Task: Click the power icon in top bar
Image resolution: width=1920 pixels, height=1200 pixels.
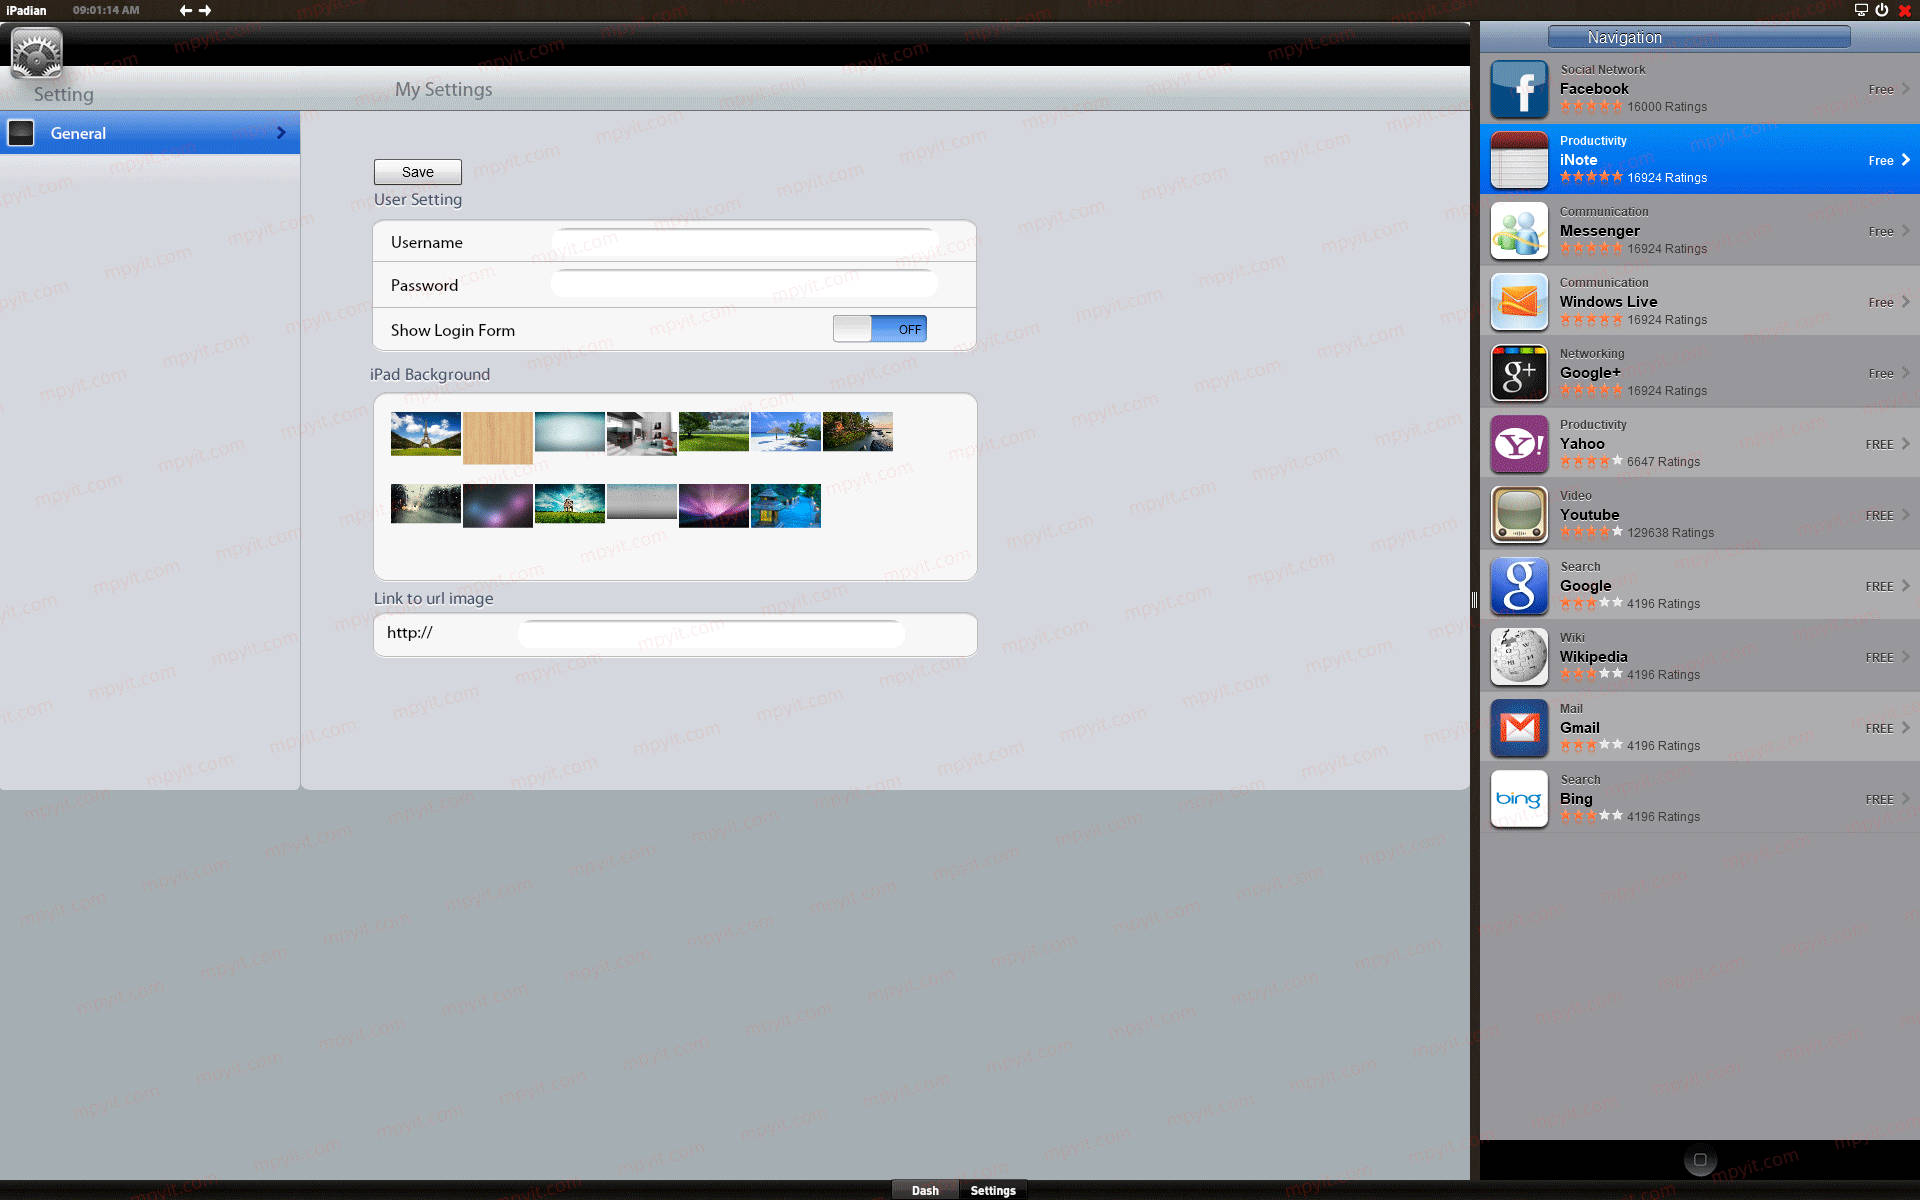Action: click(x=1881, y=10)
